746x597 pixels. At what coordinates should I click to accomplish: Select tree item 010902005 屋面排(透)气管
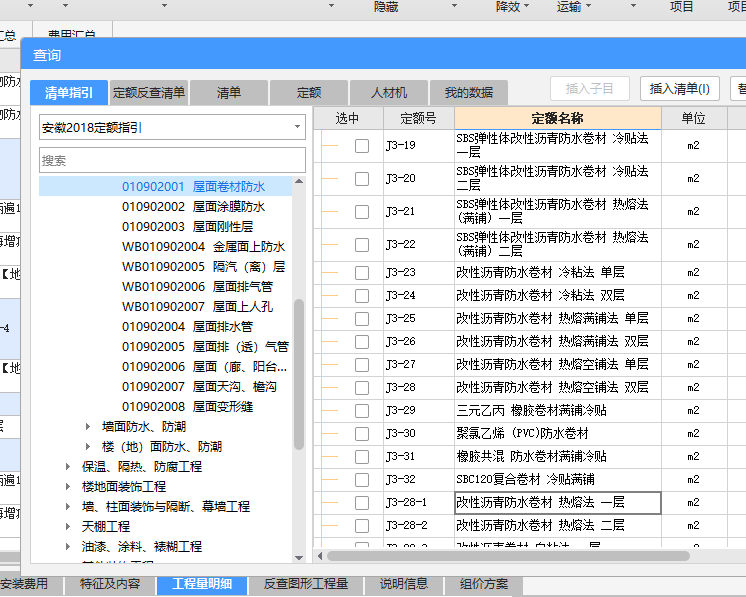[x=205, y=346]
